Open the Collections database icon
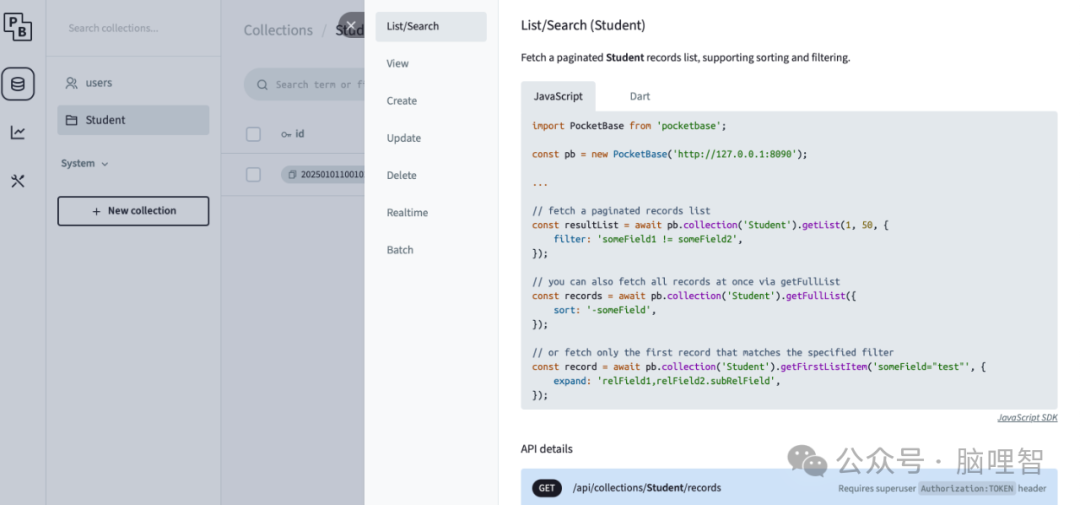The image size is (1080, 505). [18, 84]
